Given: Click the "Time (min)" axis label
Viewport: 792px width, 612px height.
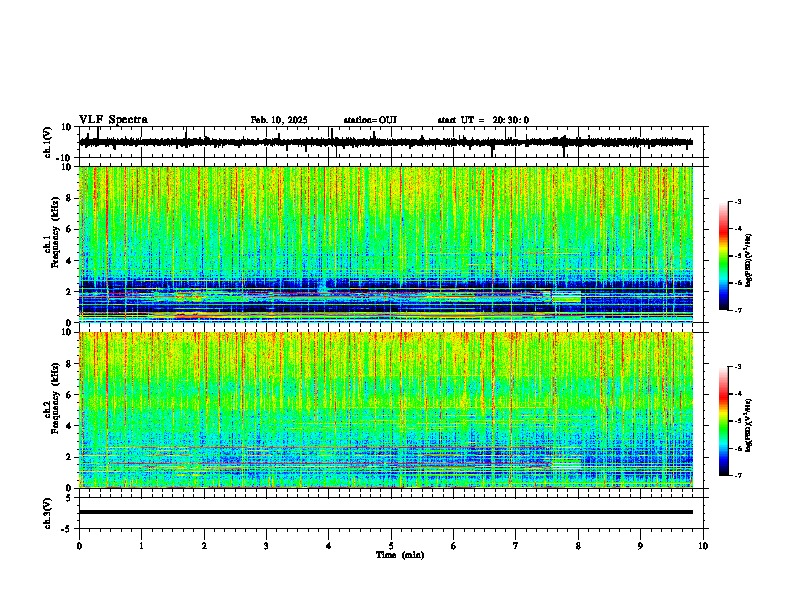Looking at the screenshot, I should 400,555.
